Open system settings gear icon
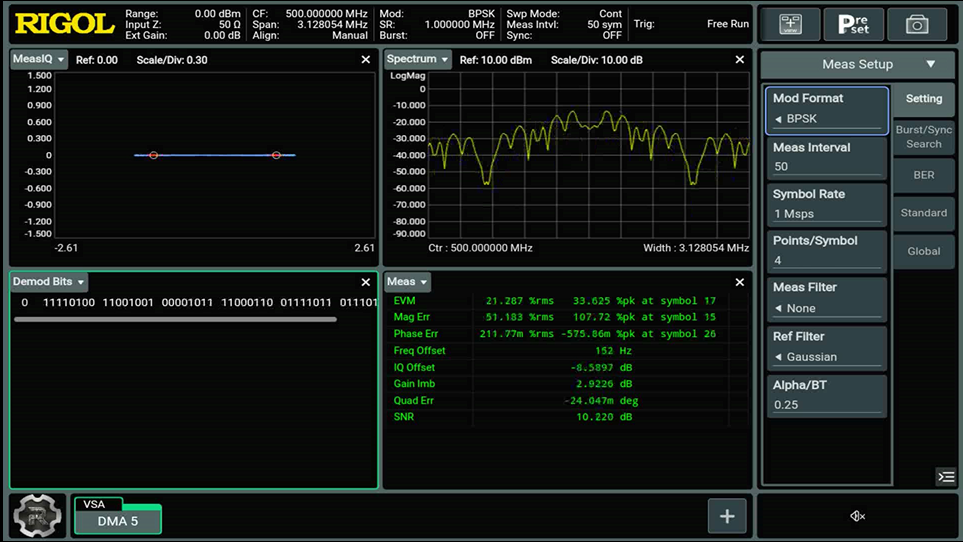This screenshot has height=542, width=963. coord(37,516)
